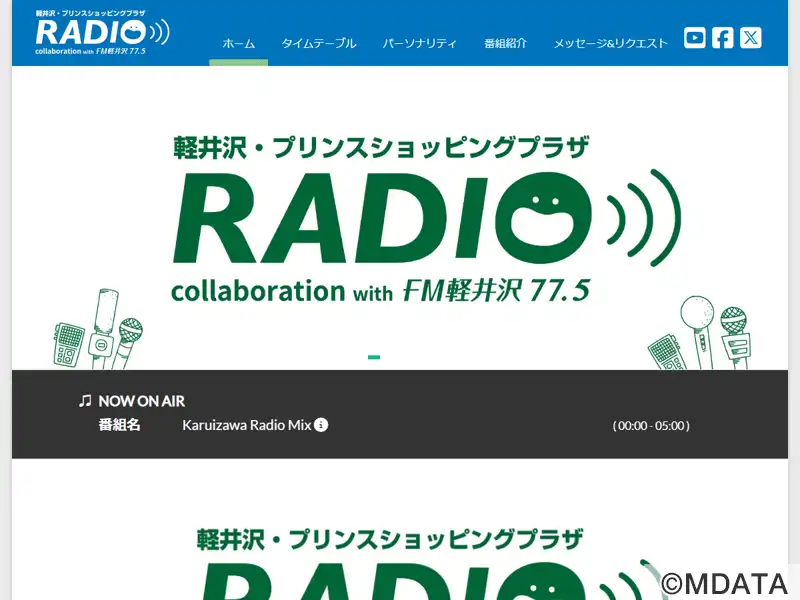The height and width of the screenshot is (600, 800).
Task: Open the X (Twitter) icon
Action: point(751,38)
